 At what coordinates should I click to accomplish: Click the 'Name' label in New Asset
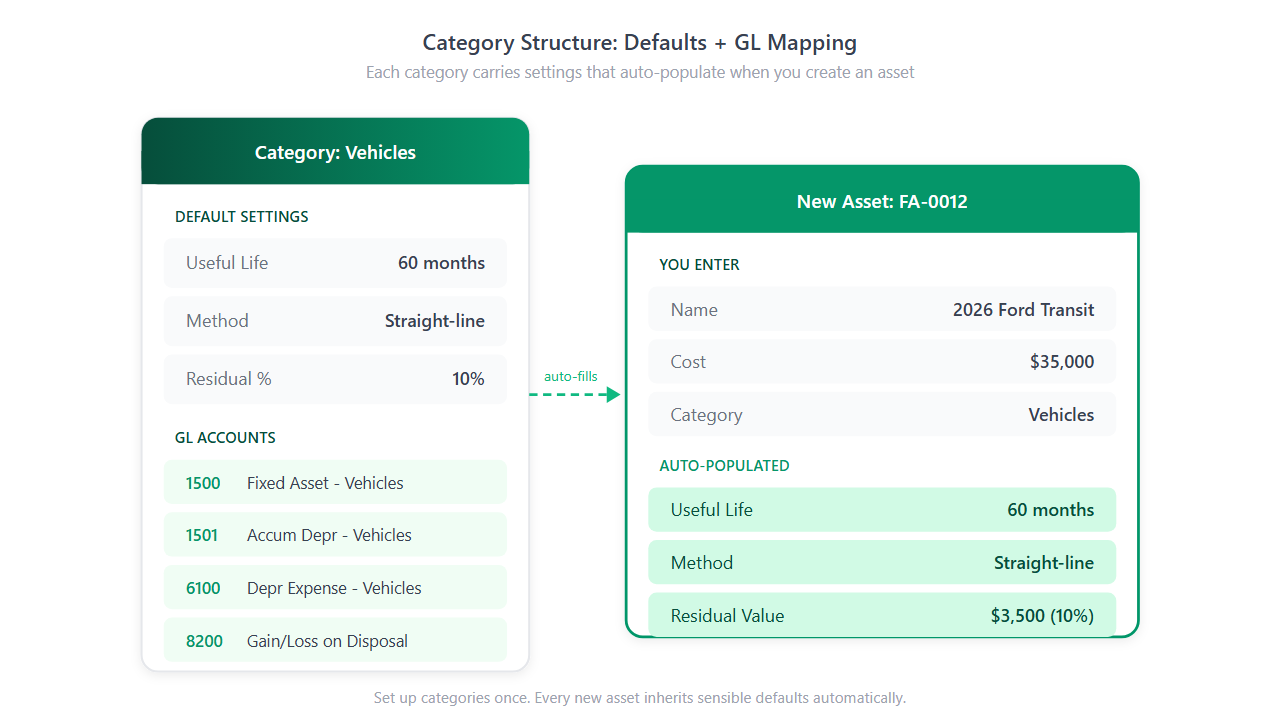(x=694, y=310)
